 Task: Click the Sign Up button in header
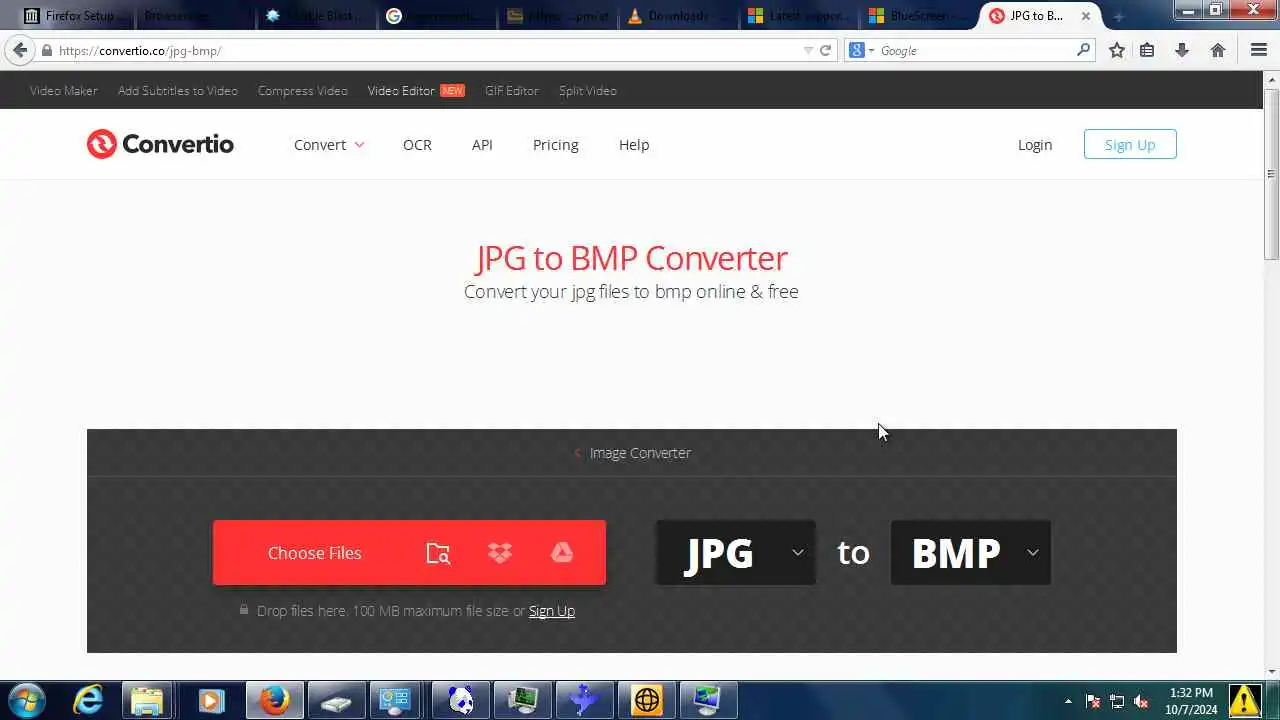1130,145
